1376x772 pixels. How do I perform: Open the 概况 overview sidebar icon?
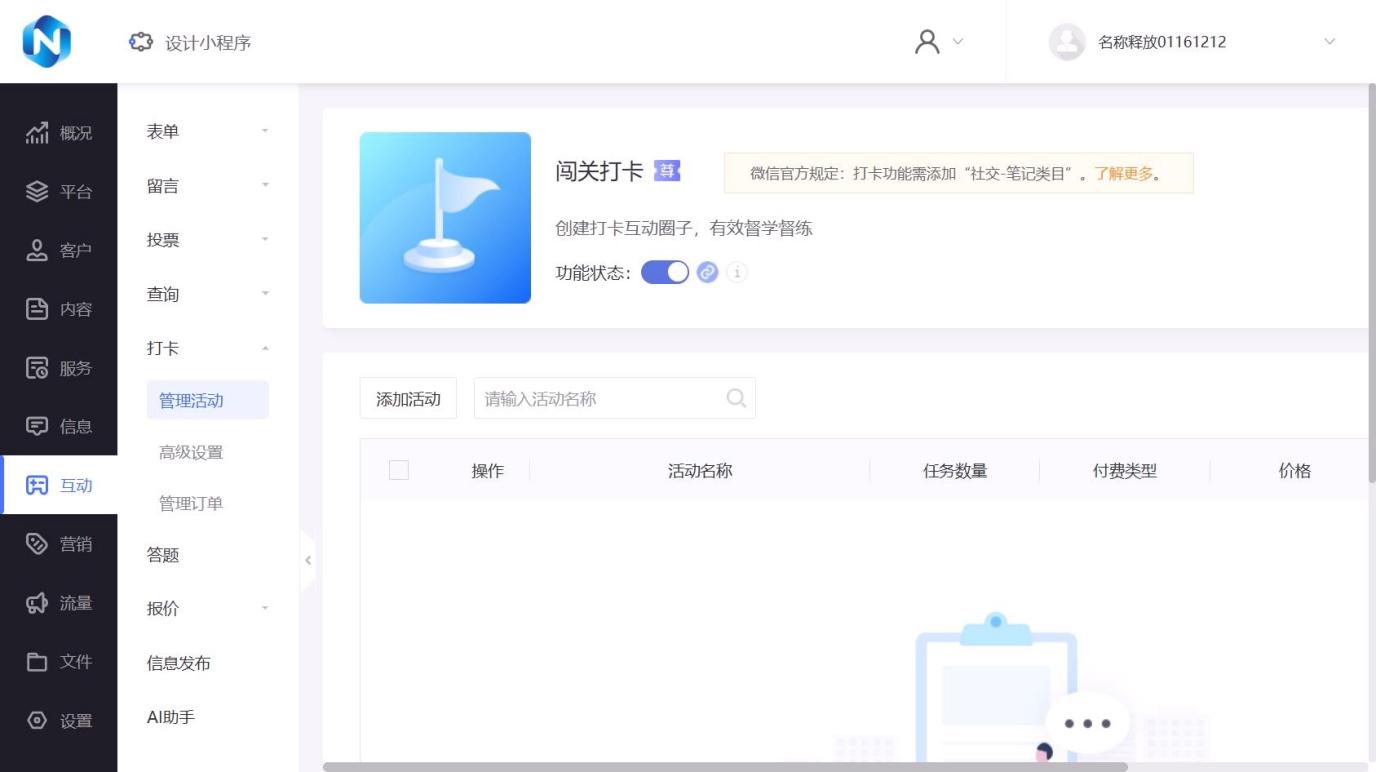point(37,133)
